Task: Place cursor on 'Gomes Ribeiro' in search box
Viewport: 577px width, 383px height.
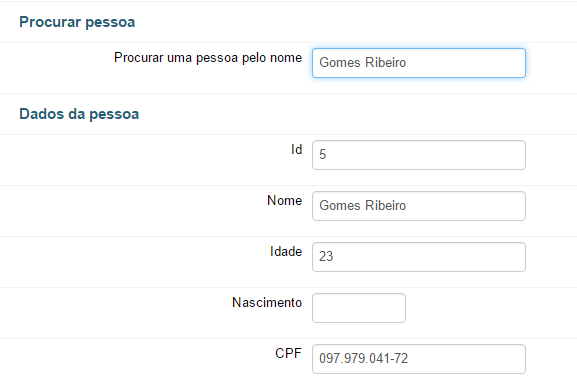Action: click(362, 63)
